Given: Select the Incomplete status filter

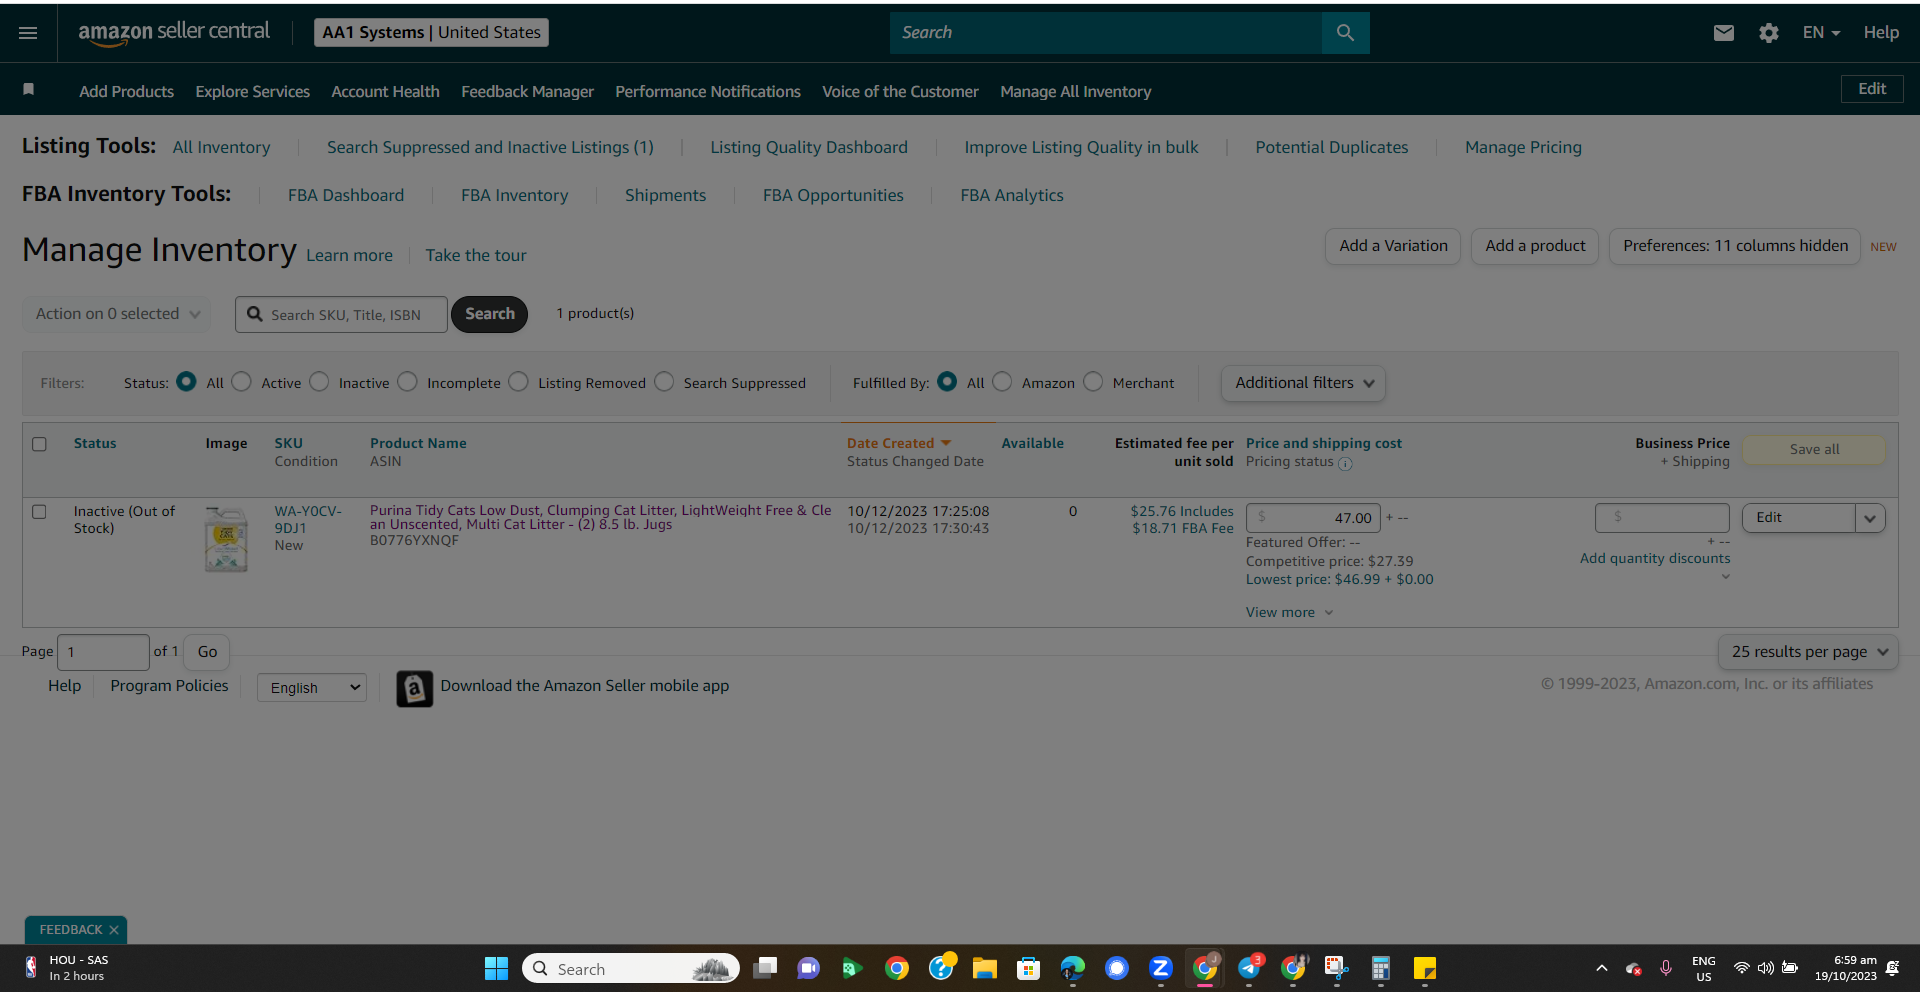Looking at the screenshot, I should click(407, 382).
